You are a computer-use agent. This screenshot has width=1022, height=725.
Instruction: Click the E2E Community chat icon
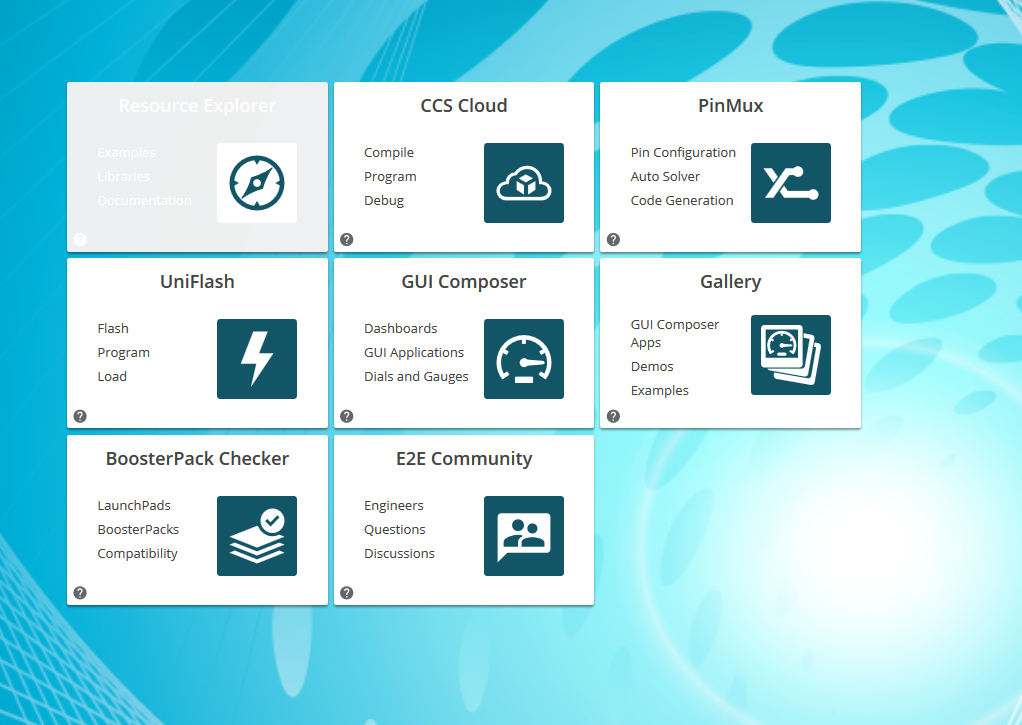[523, 536]
